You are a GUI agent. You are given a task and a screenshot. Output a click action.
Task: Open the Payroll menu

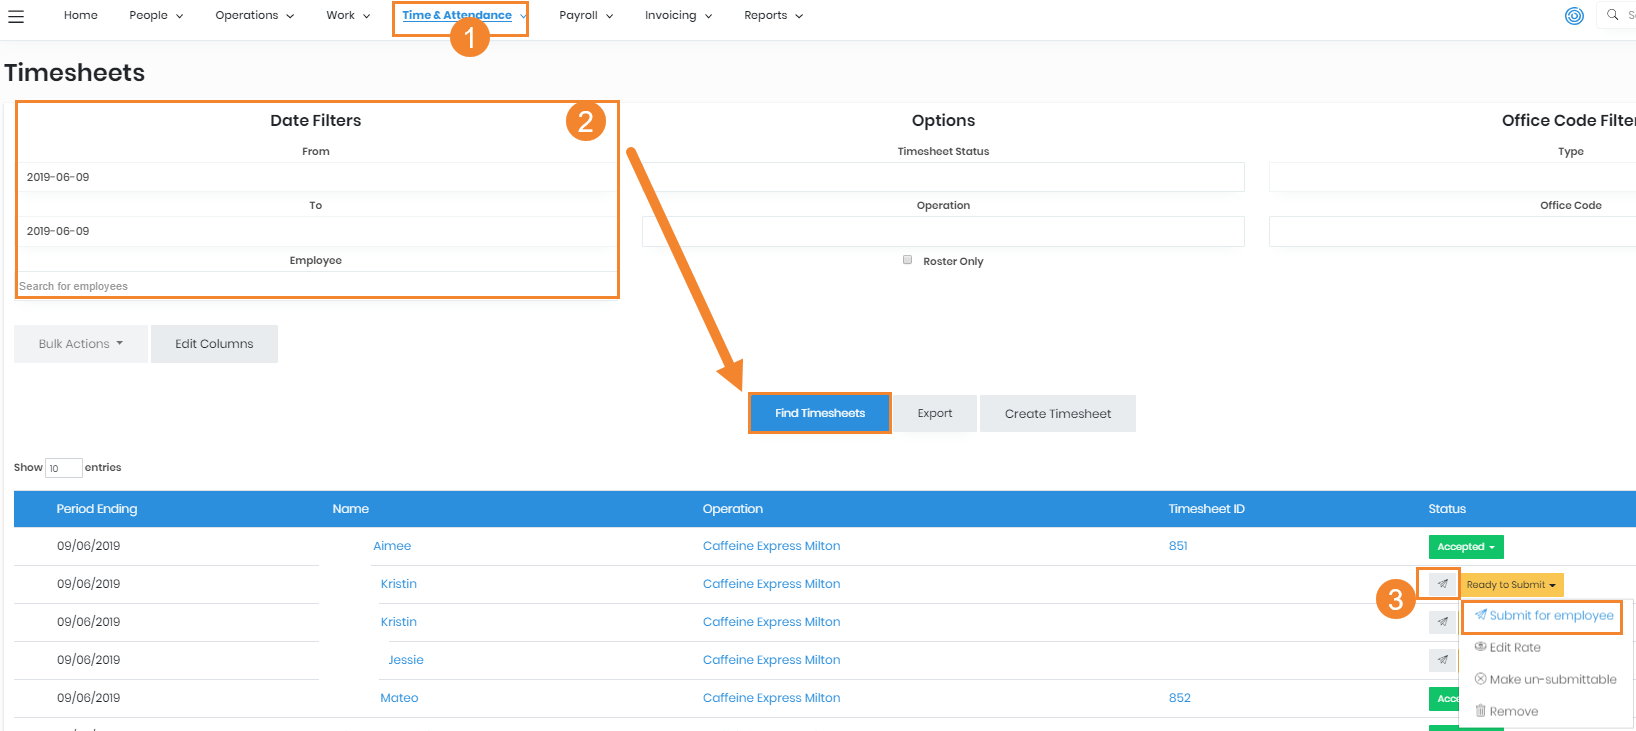(x=585, y=16)
